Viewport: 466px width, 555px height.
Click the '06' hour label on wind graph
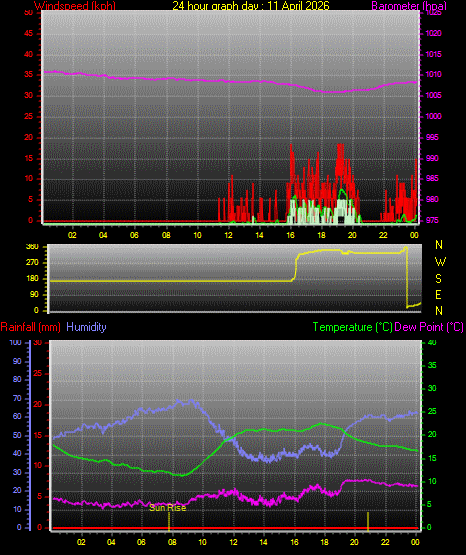pos(134,235)
